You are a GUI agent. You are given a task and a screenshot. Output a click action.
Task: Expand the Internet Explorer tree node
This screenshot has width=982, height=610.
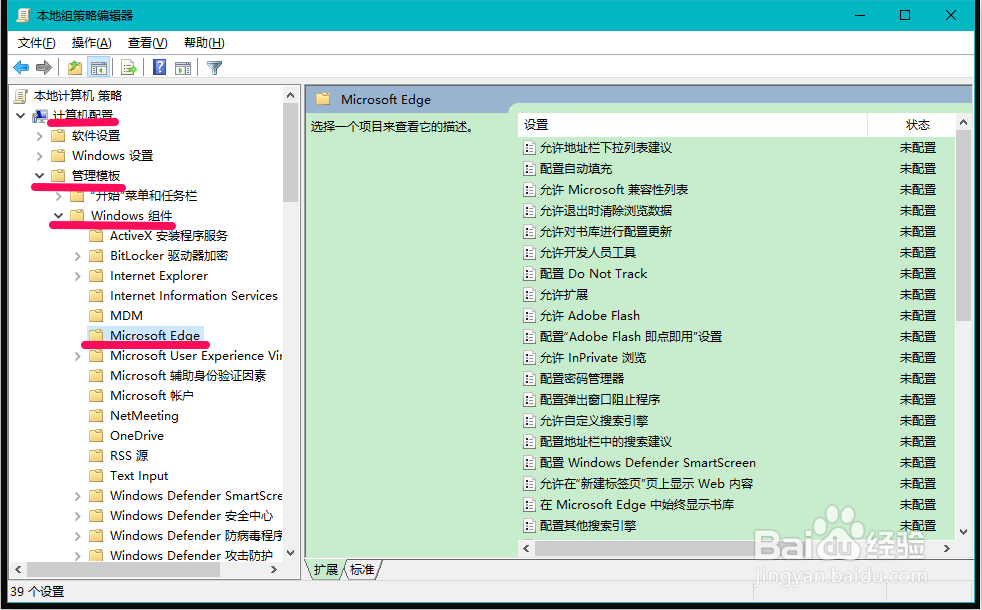click(78, 276)
